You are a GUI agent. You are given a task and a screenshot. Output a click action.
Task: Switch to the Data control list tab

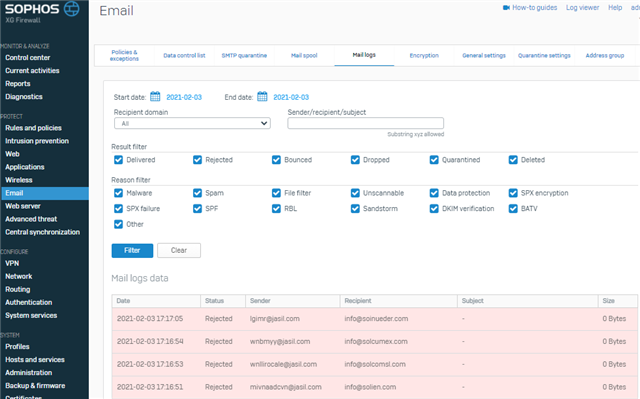pyautogui.click(x=184, y=55)
